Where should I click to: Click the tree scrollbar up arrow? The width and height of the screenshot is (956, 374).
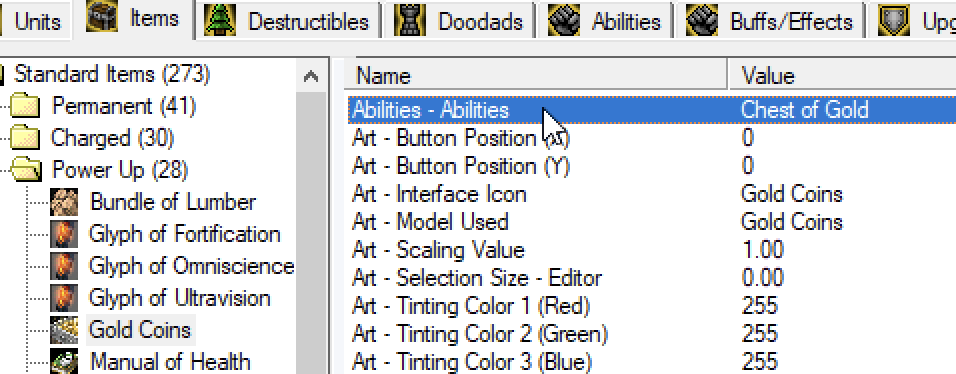click(x=311, y=76)
